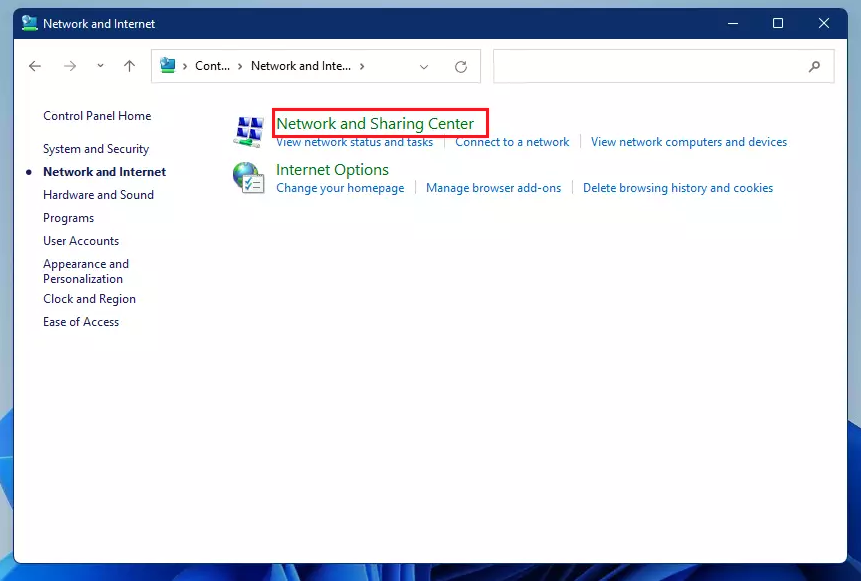Click the Internet Options globe icon

pyautogui.click(x=248, y=177)
